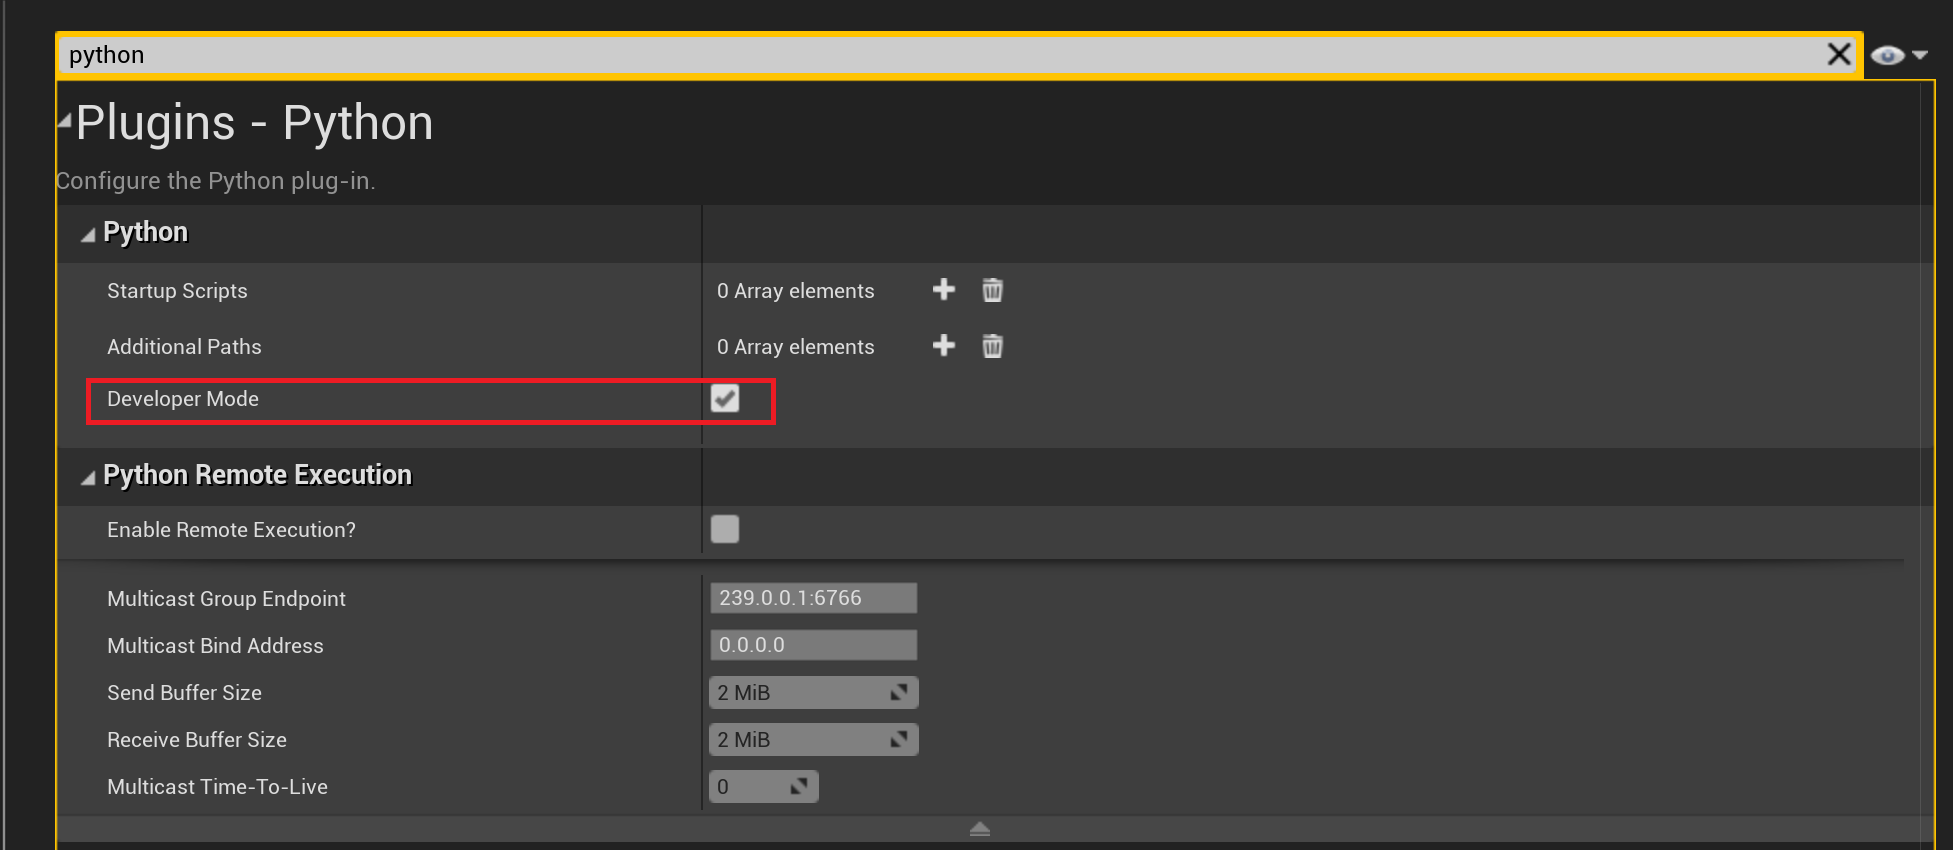Click the Receive Buffer Size label
Viewport: 1953px width, 850px height.
pyautogui.click(x=197, y=740)
